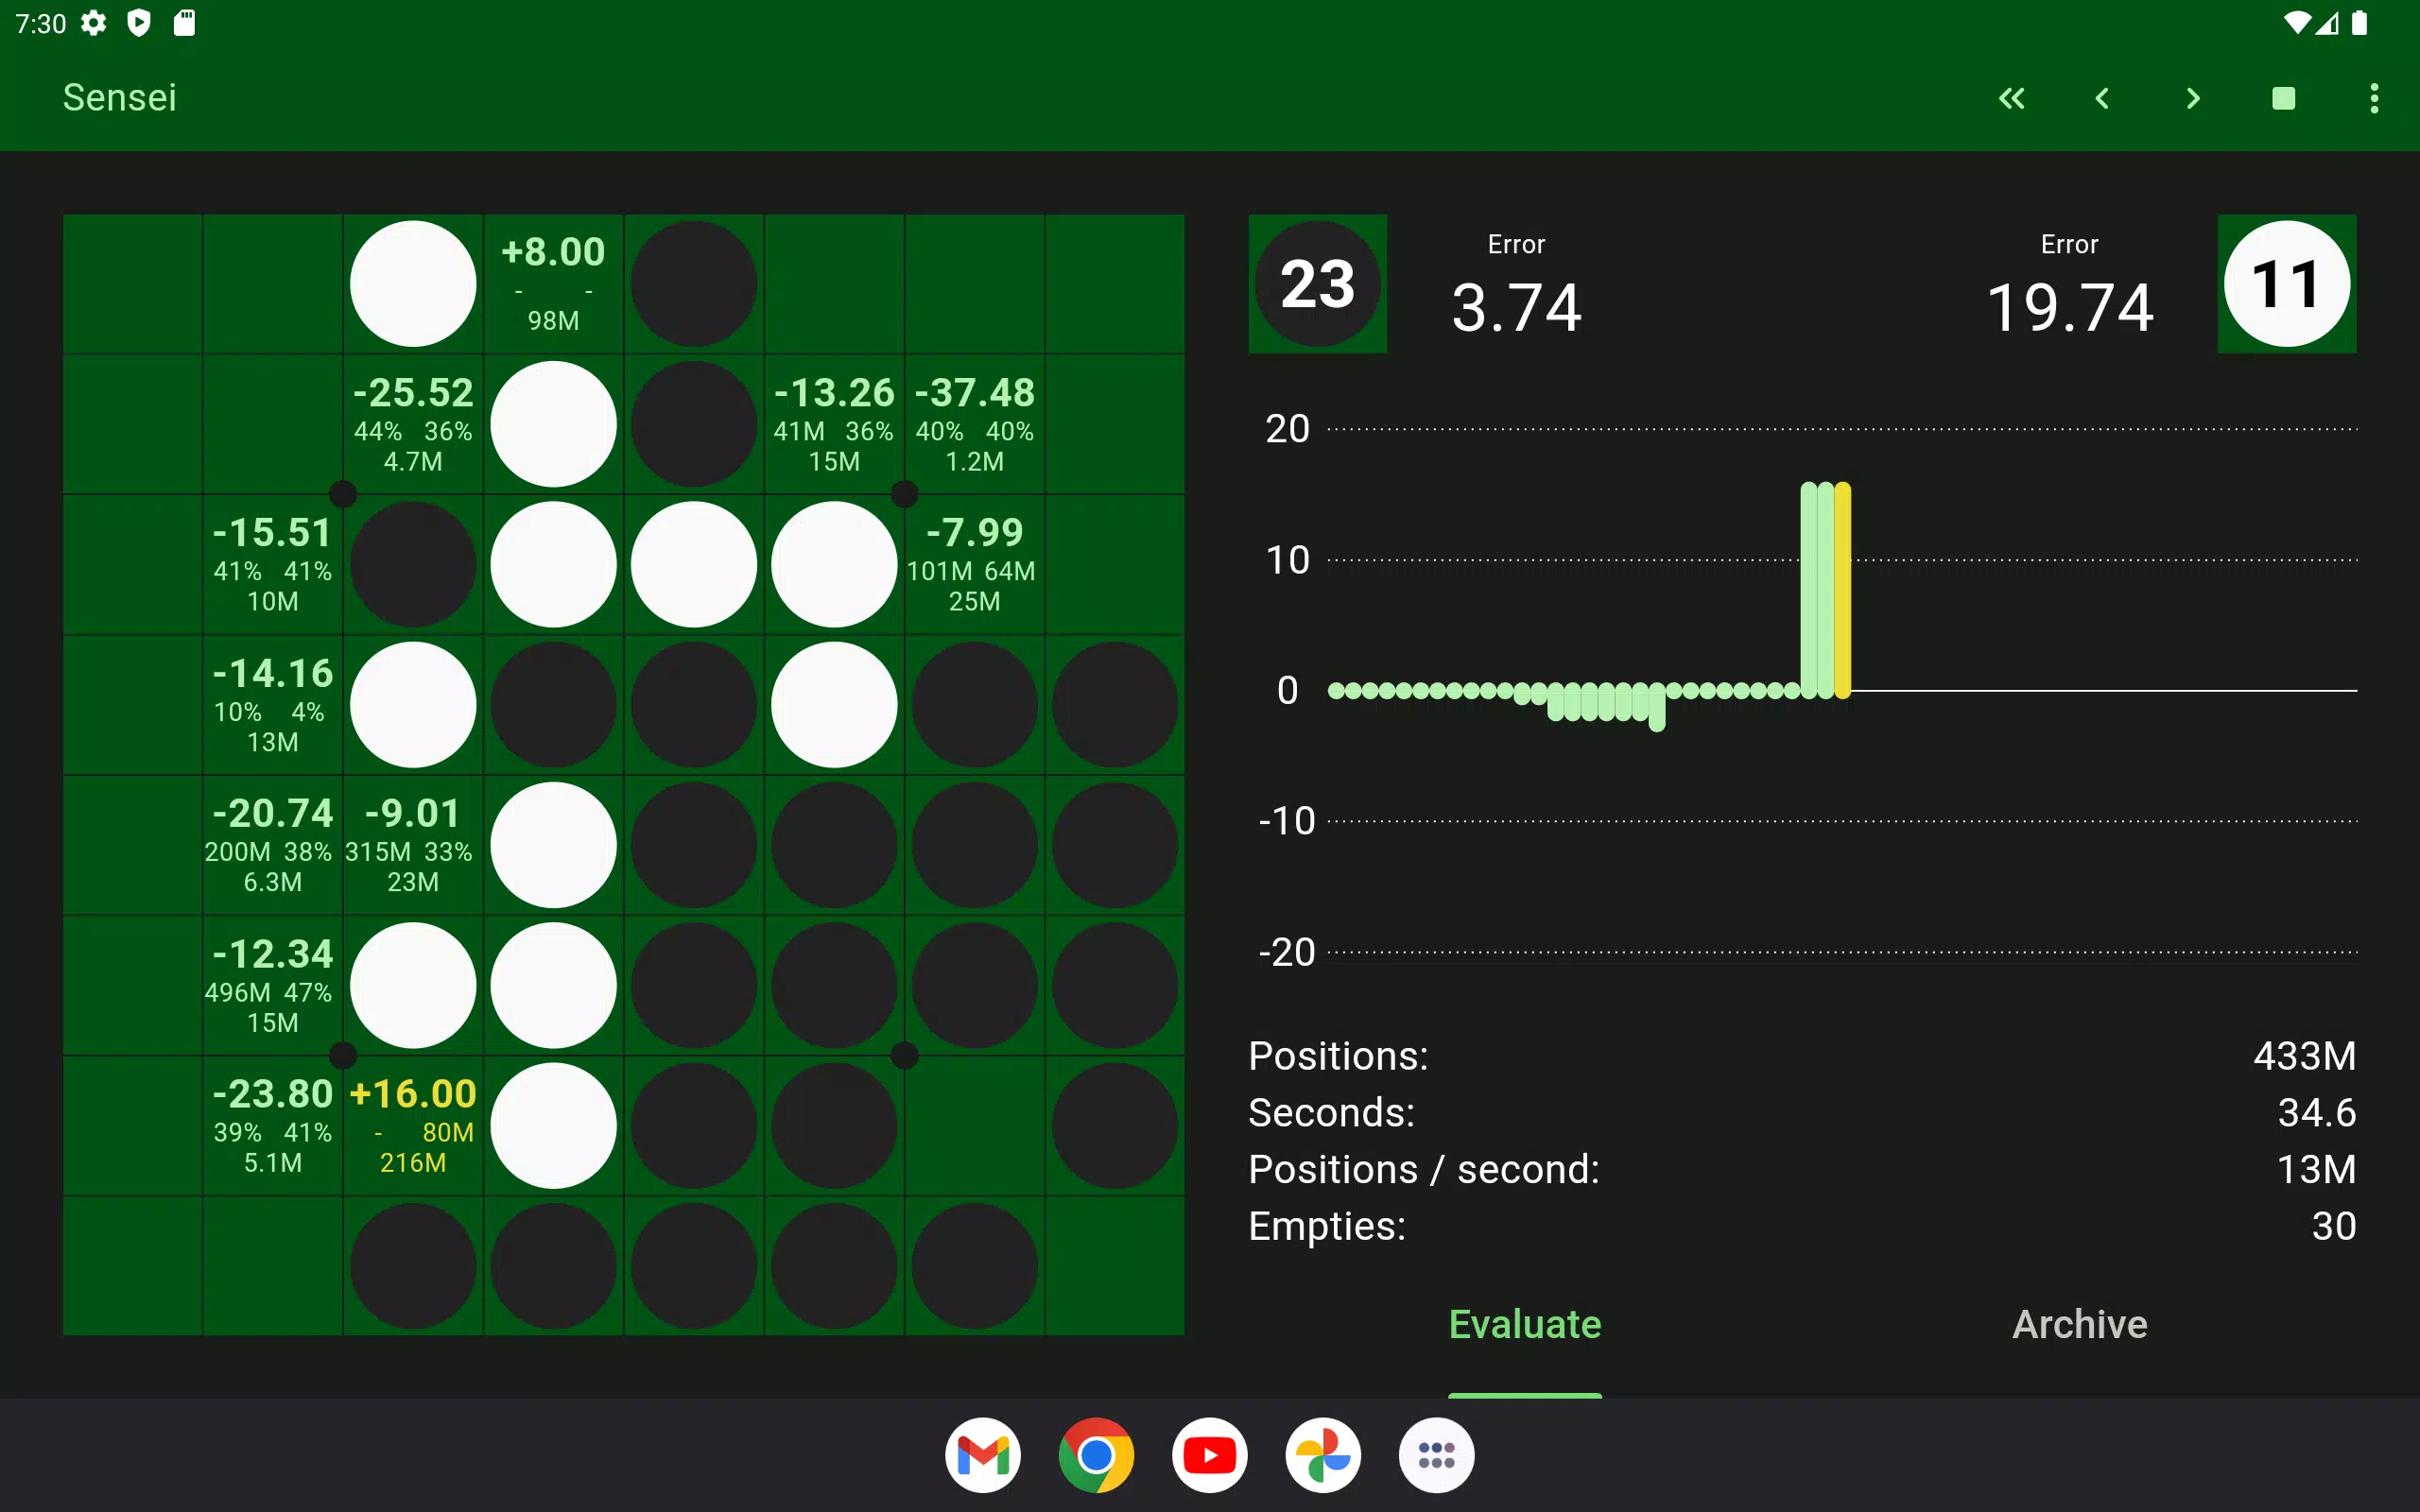Go back one move with left chevron
This screenshot has width=2420, height=1512.
[2102, 98]
